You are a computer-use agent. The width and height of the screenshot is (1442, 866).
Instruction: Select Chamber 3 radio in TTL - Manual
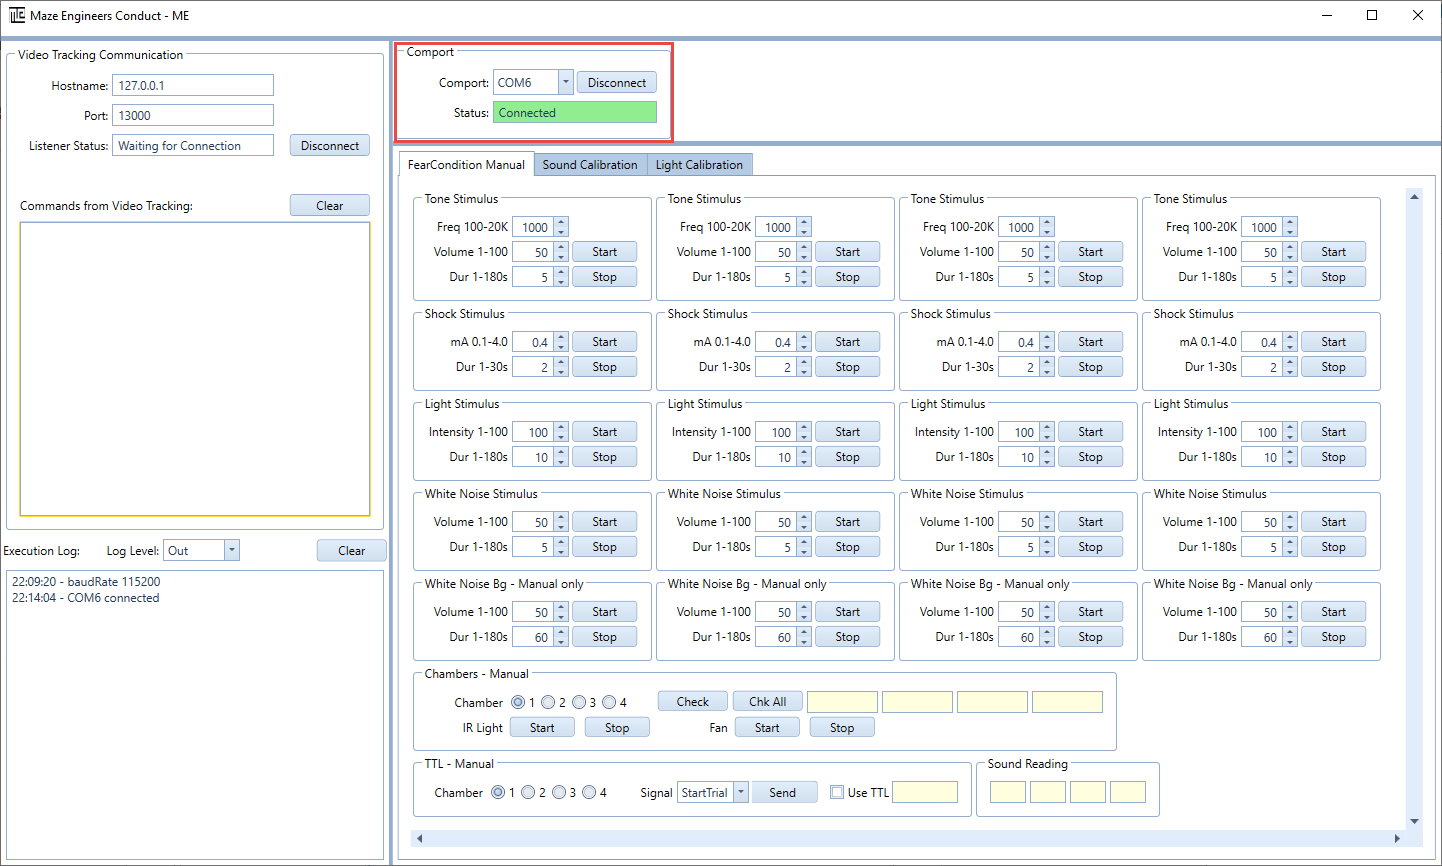[x=559, y=792]
